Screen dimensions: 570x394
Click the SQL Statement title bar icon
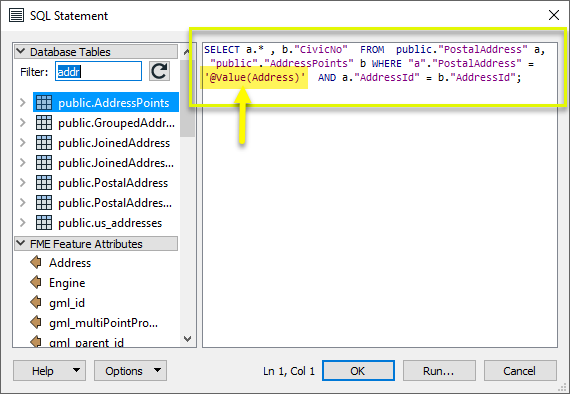[16, 16]
